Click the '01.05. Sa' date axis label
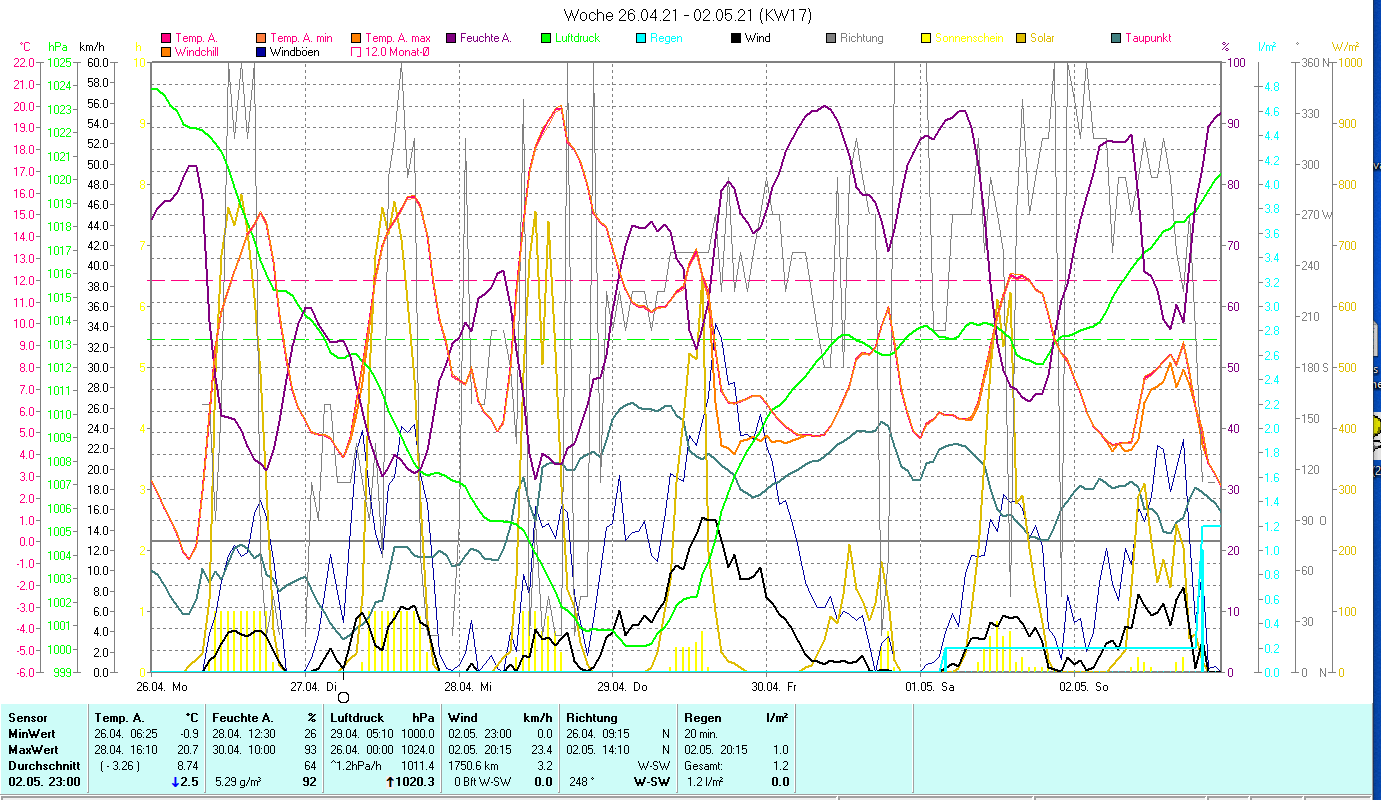This screenshot has width=1381, height=800. pos(929,687)
